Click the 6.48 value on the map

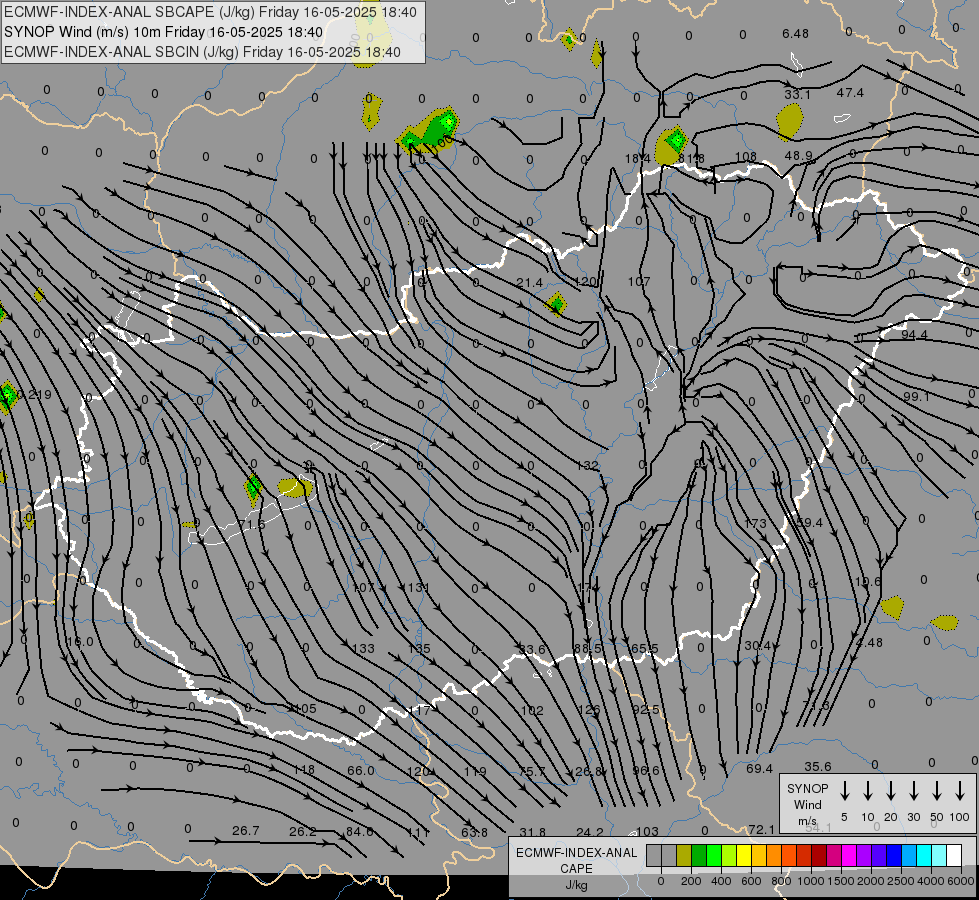click(795, 34)
